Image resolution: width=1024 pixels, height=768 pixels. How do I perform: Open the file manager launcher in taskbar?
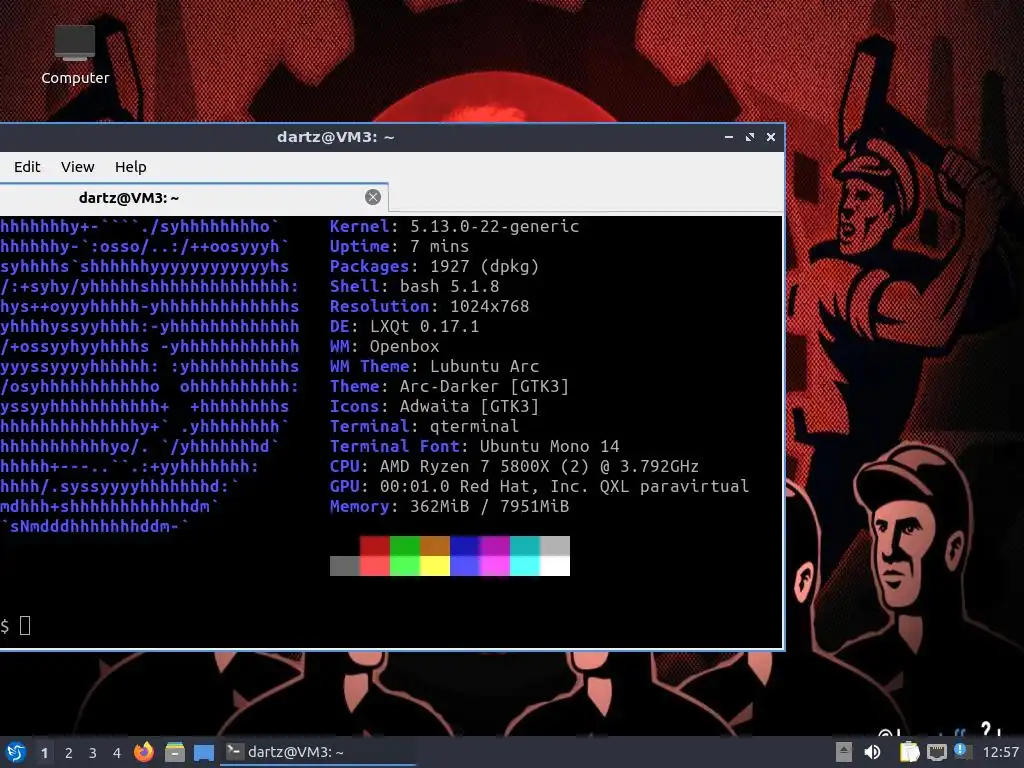tap(174, 752)
